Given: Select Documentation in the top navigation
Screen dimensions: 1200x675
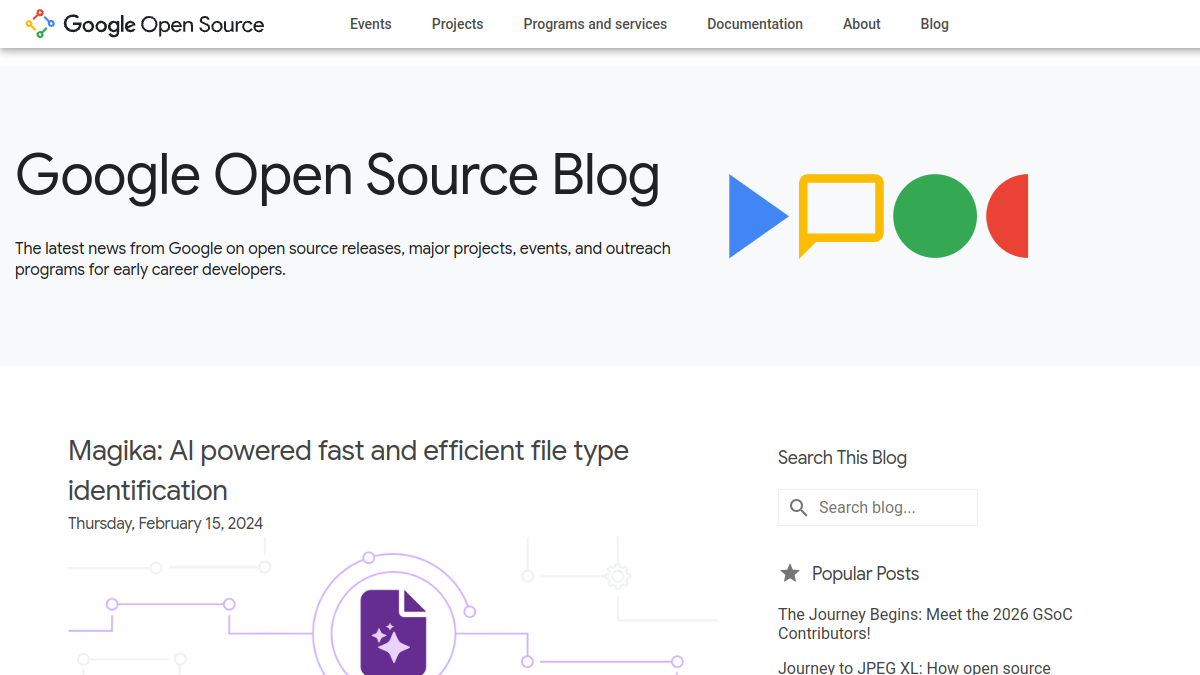Looking at the screenshot, I should [755, 24].
